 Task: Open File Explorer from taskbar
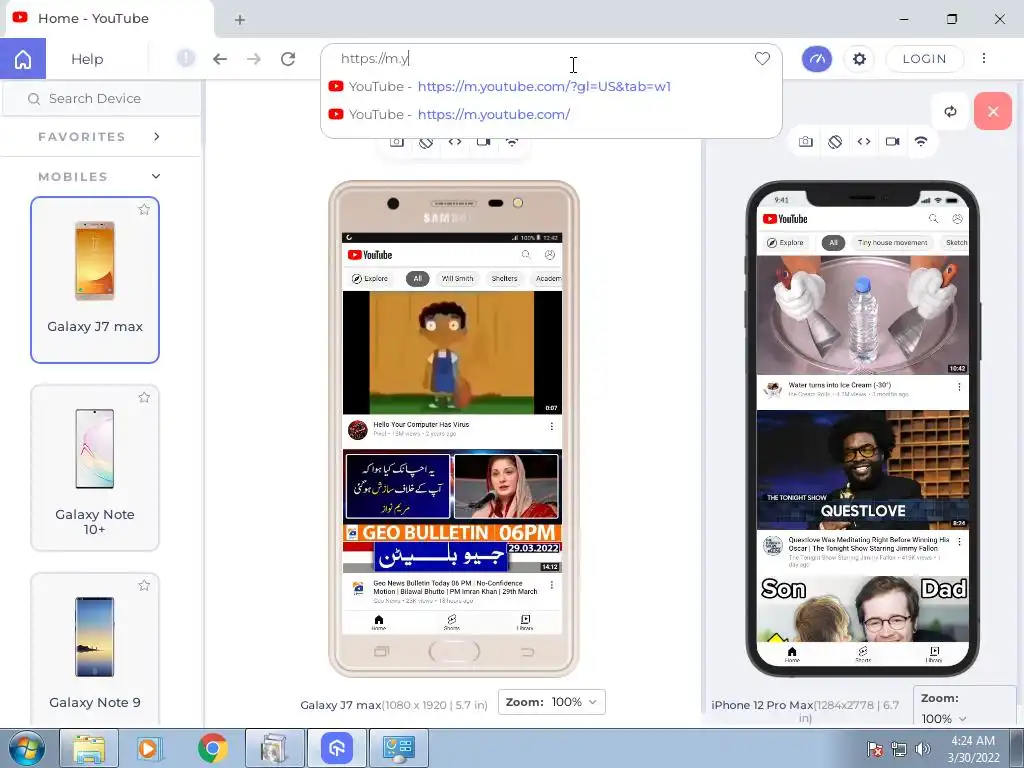click(x=89, y=748)
